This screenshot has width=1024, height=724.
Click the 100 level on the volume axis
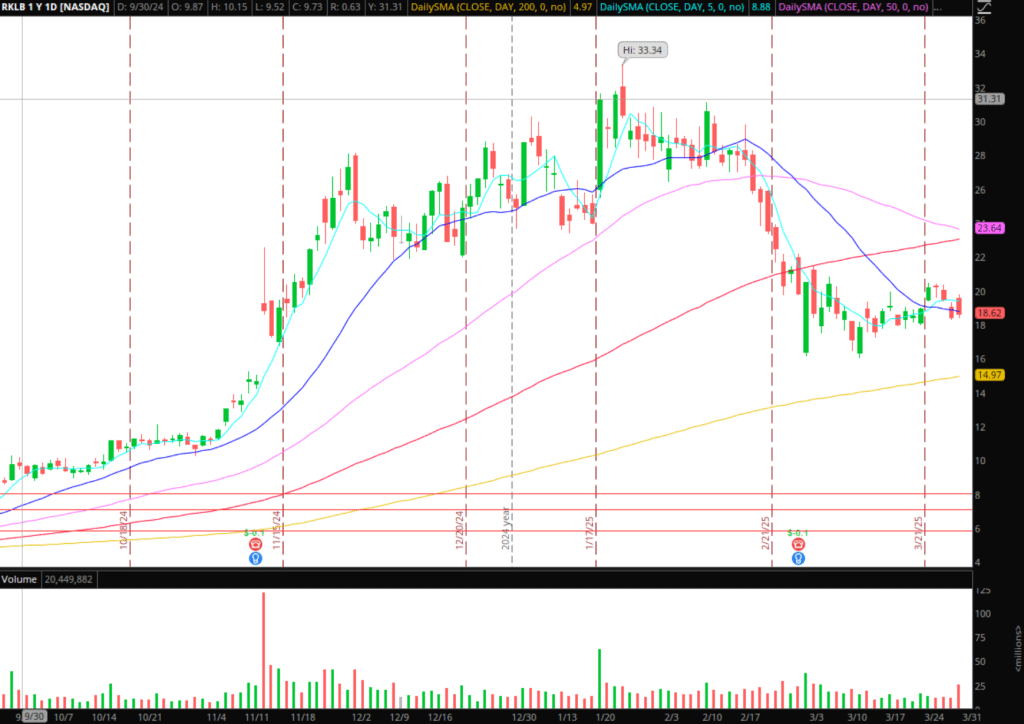pos(983,614)
